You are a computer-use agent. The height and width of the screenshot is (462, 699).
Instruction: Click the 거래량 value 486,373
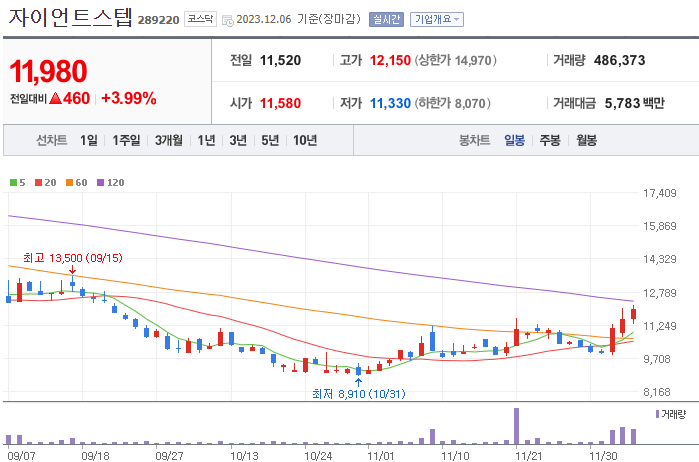tap(619, 60)
